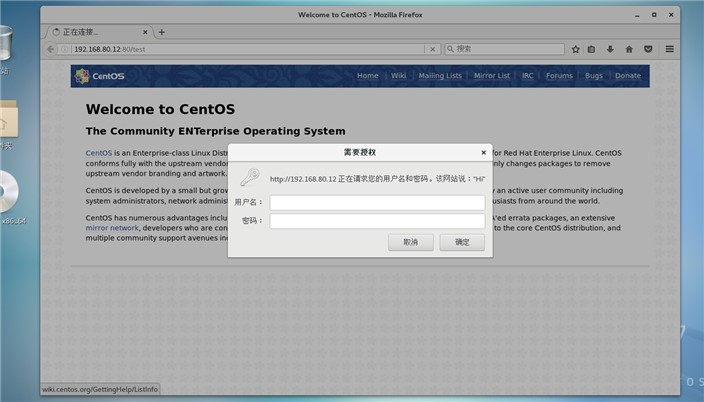
Task: Click the Community ENTerprise Operating System subtitle
Action: [216, 131]
